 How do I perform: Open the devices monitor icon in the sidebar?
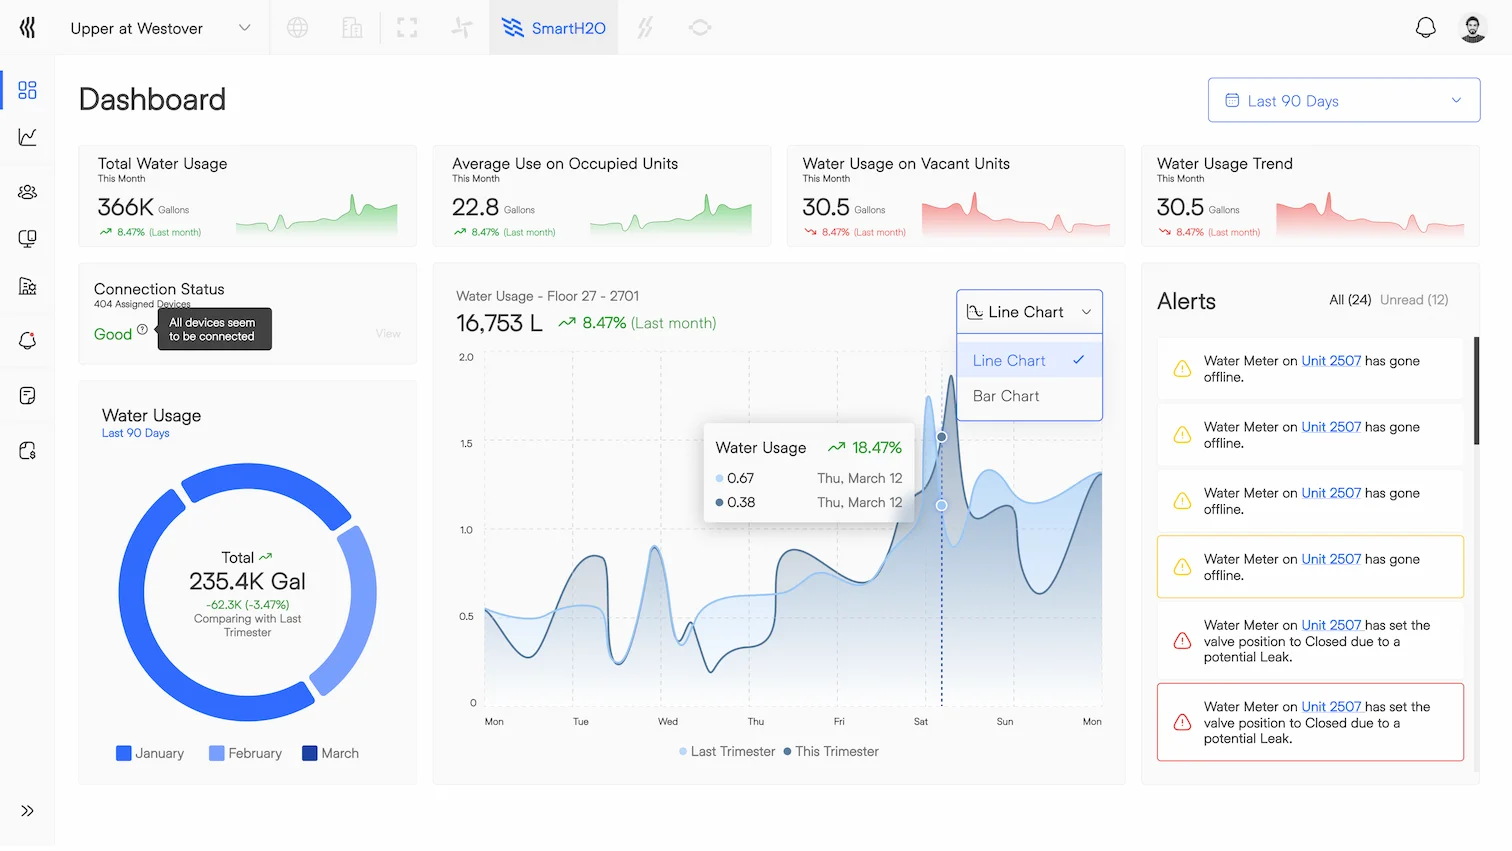[x=28, y=239]
